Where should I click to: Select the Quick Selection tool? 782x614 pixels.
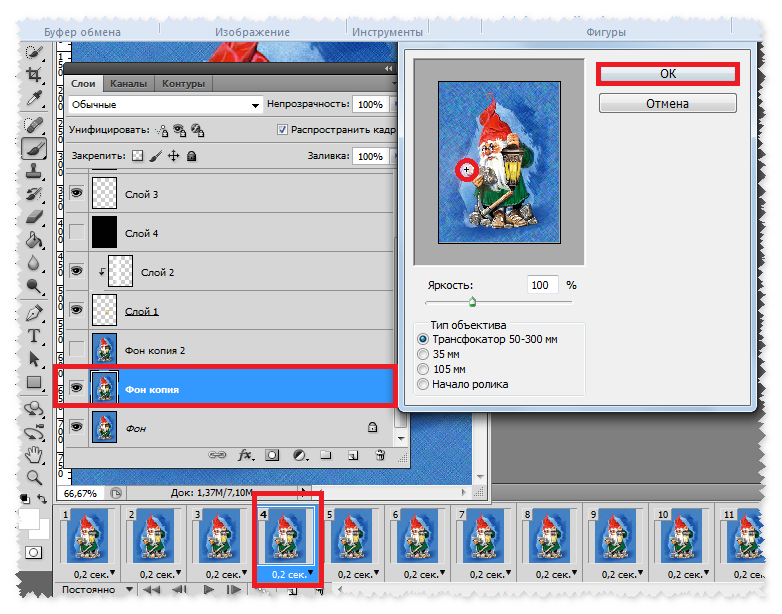tap(34, 52)
